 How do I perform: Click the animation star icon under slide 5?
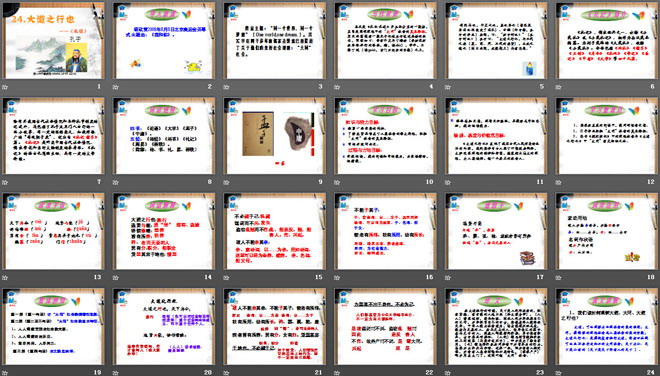point(448,87)
